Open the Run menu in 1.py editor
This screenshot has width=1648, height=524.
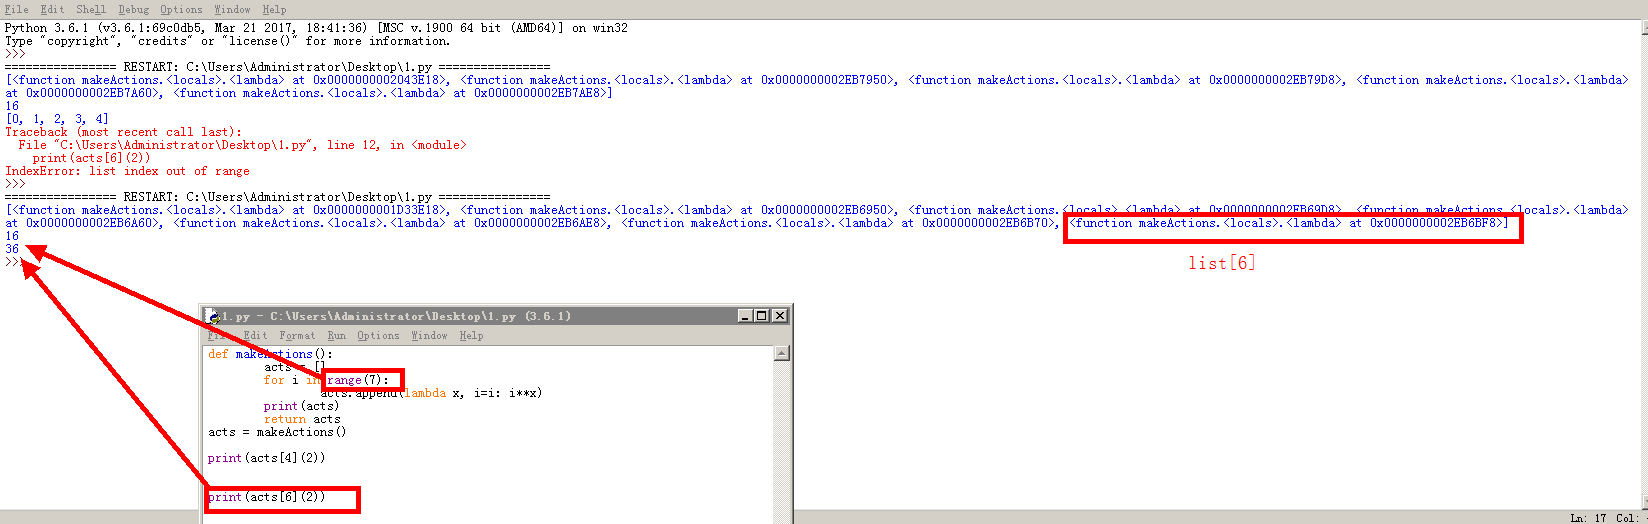click(x=336, y=336)
